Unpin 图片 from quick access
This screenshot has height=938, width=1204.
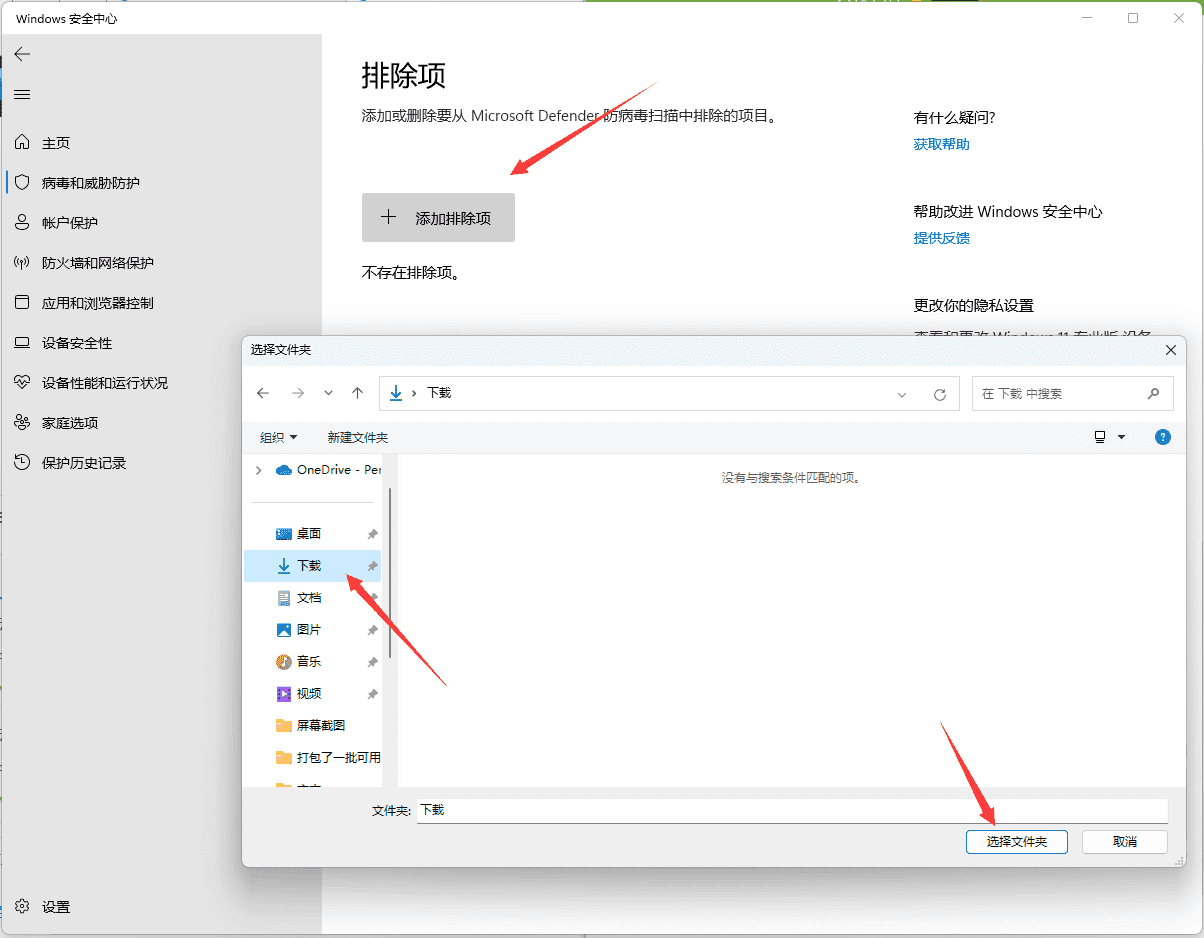point(372,629)
